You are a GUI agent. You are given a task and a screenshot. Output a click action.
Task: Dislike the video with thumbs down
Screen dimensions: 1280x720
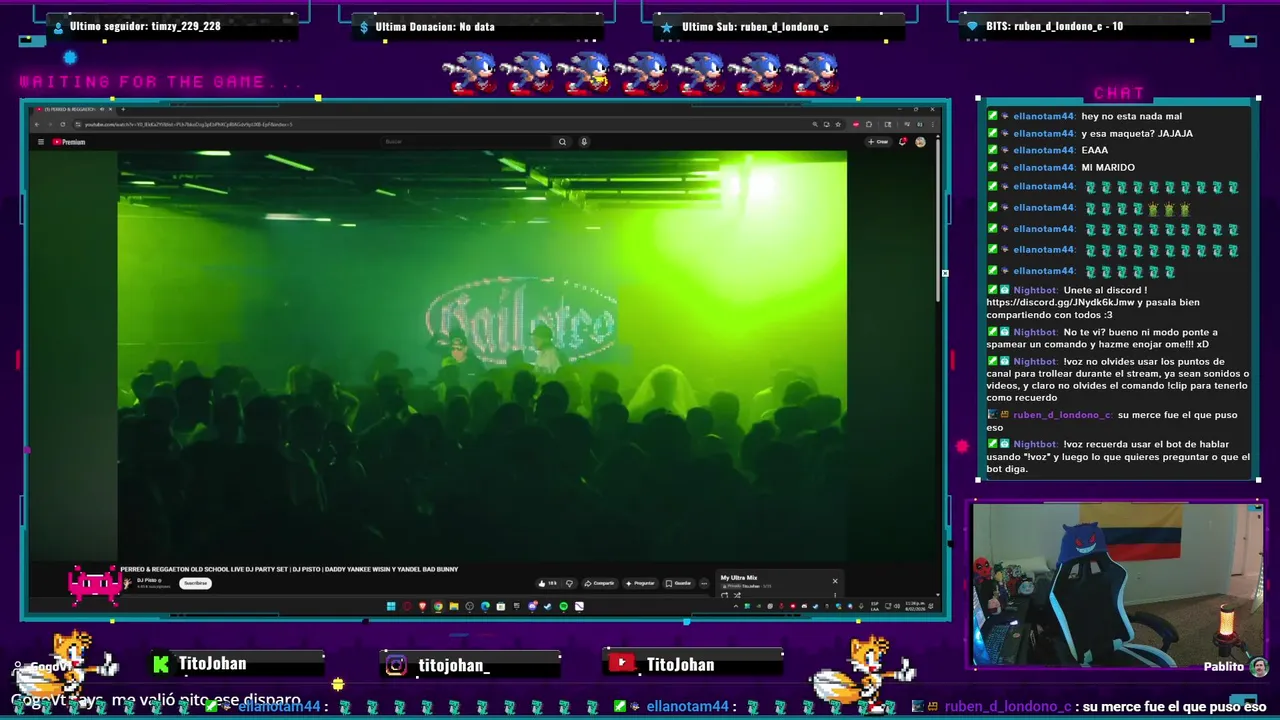[569, 583]
